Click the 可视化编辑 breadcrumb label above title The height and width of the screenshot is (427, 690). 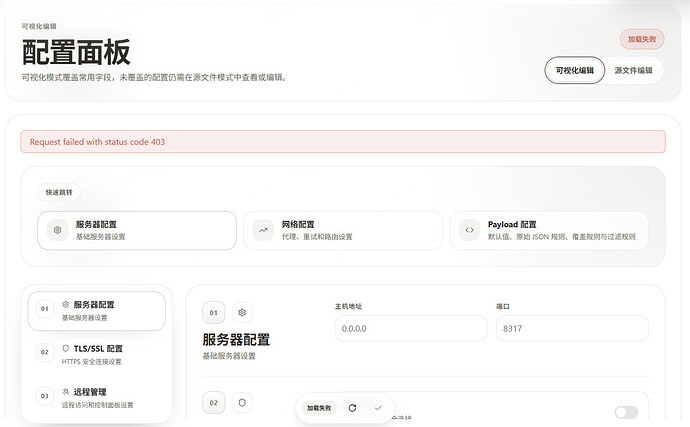coord(39,26)
